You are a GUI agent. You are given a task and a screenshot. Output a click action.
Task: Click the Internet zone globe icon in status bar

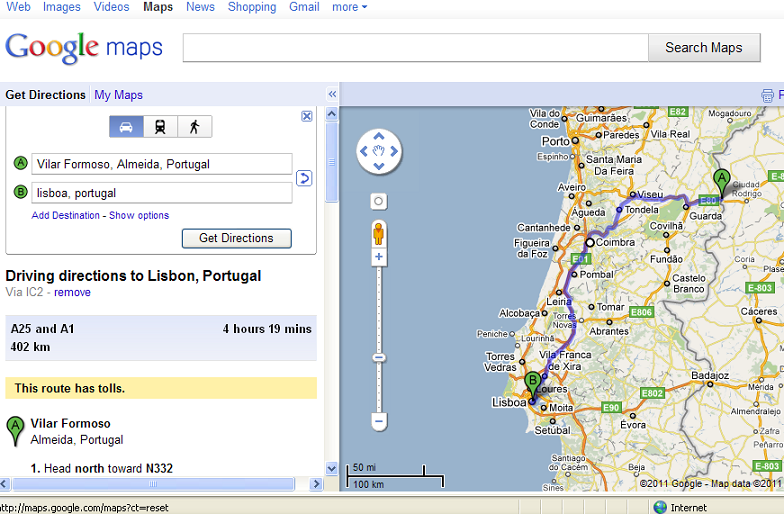click(660, 508)
